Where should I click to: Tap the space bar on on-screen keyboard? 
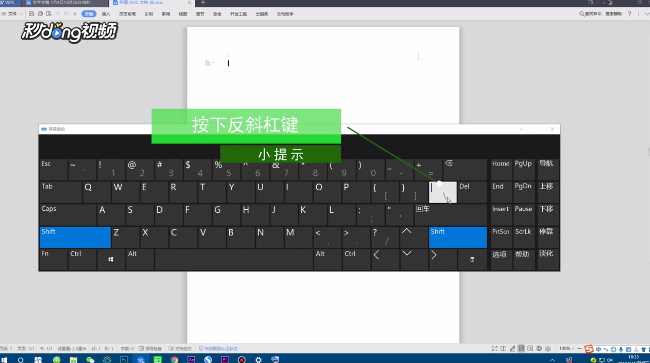pyautogui.click(x=234, y=260)
